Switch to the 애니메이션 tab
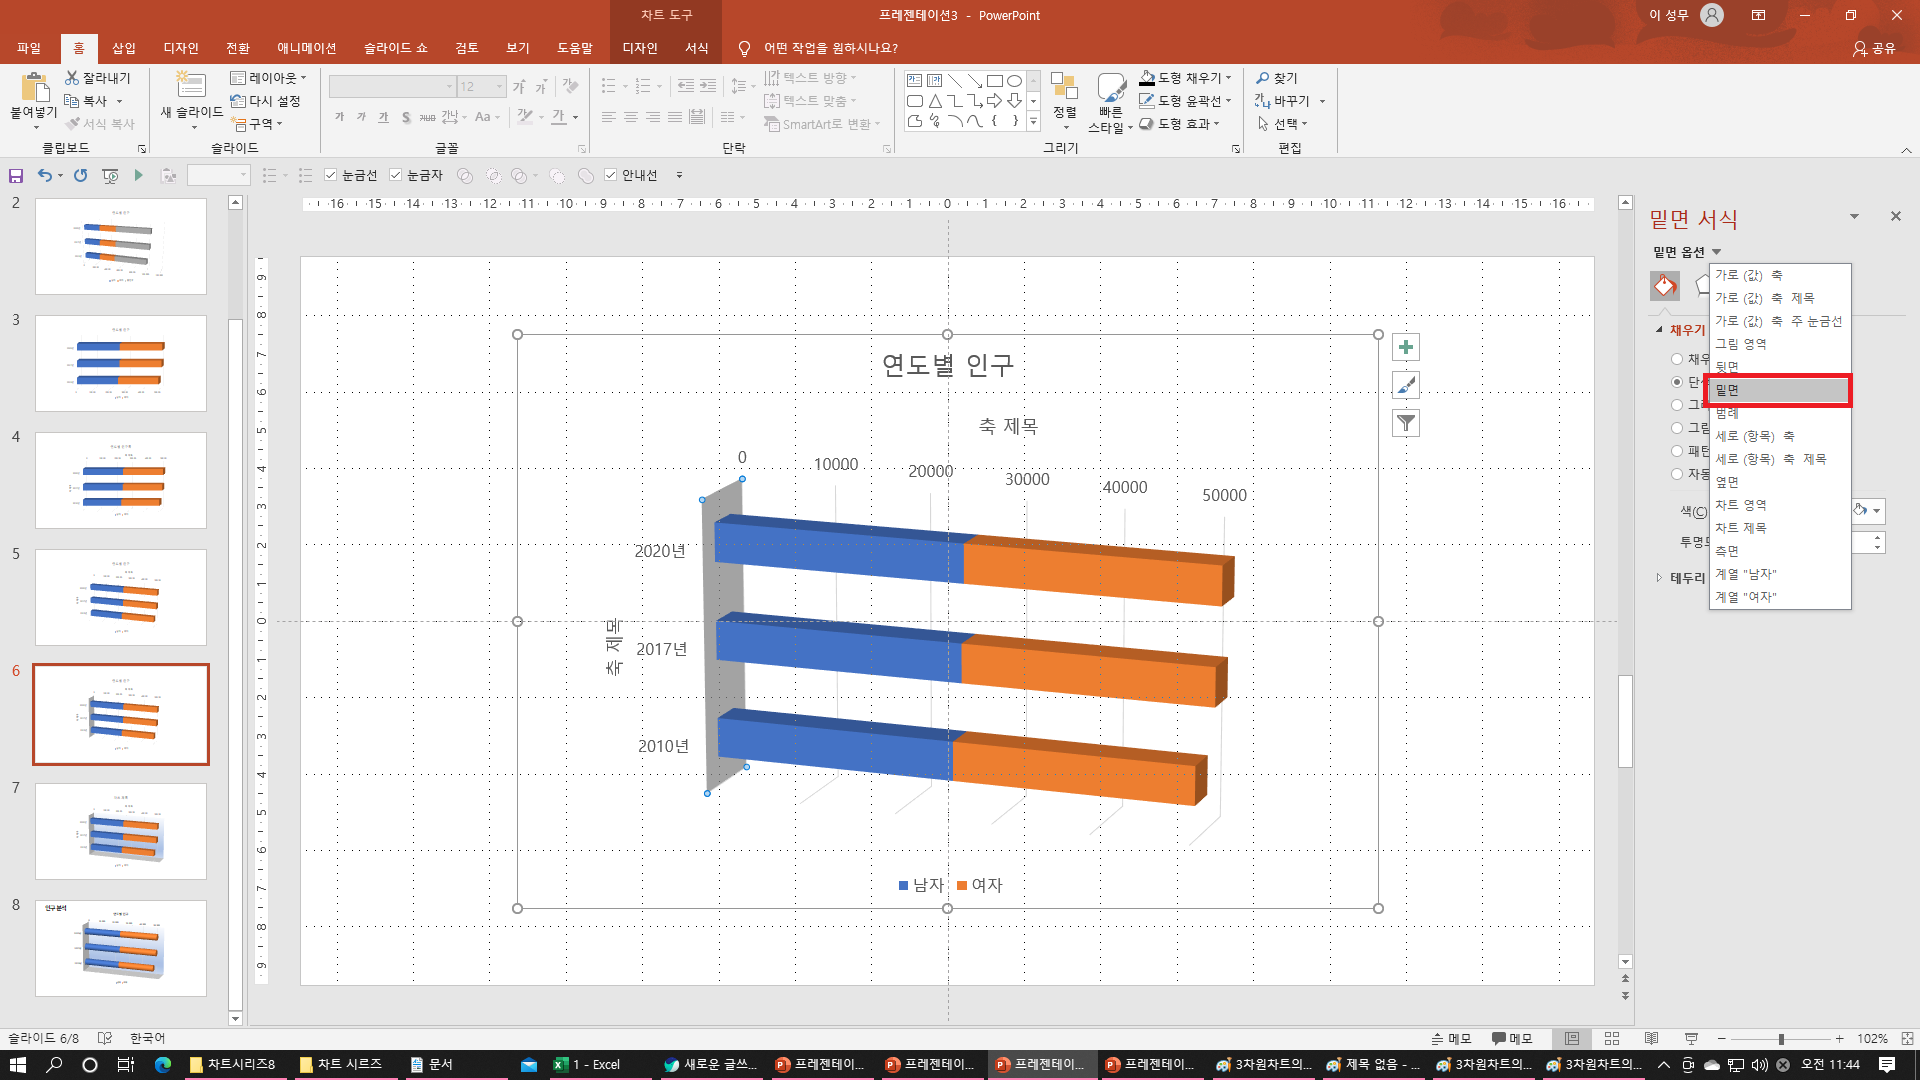1920x1080 pixels. coord(306,48)
